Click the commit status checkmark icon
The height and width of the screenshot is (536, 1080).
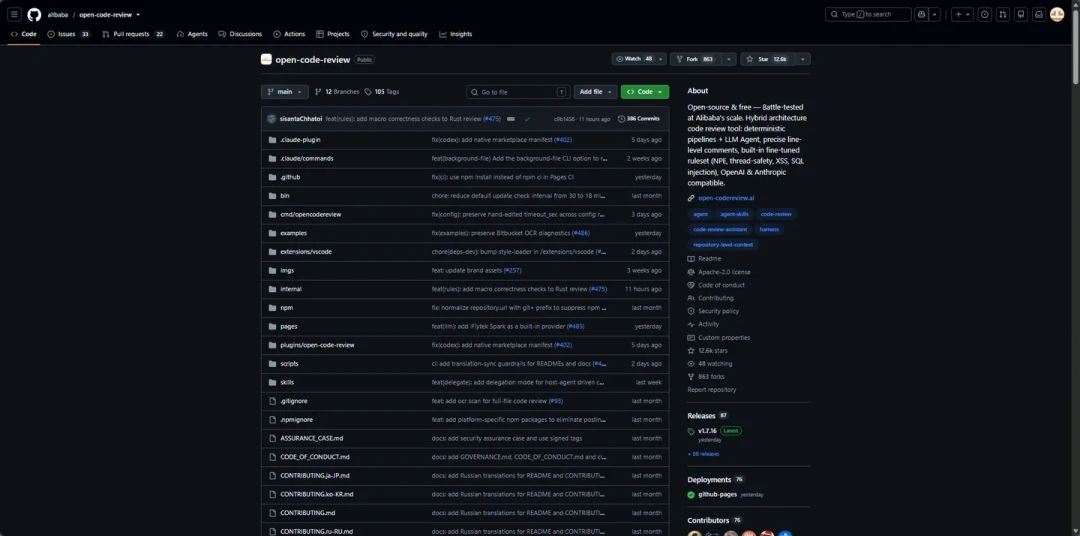(x=527, y=118)
